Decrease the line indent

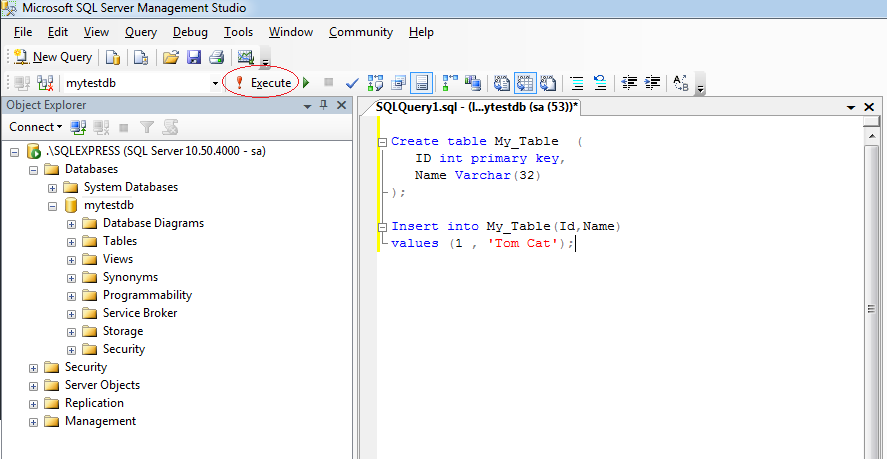(x=629, y=83)
